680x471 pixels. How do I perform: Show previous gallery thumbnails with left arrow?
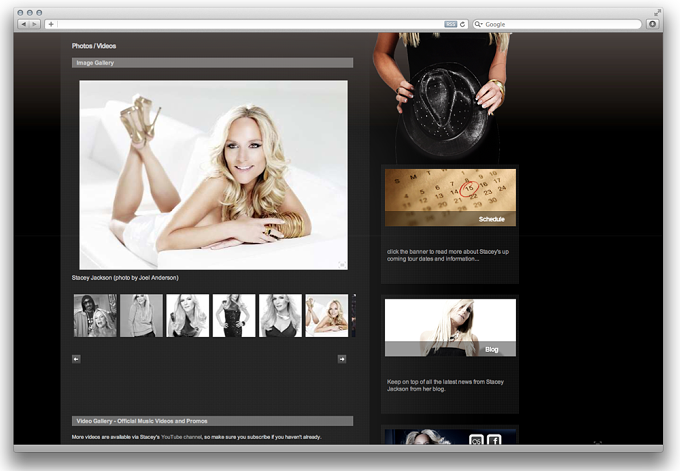76,359
